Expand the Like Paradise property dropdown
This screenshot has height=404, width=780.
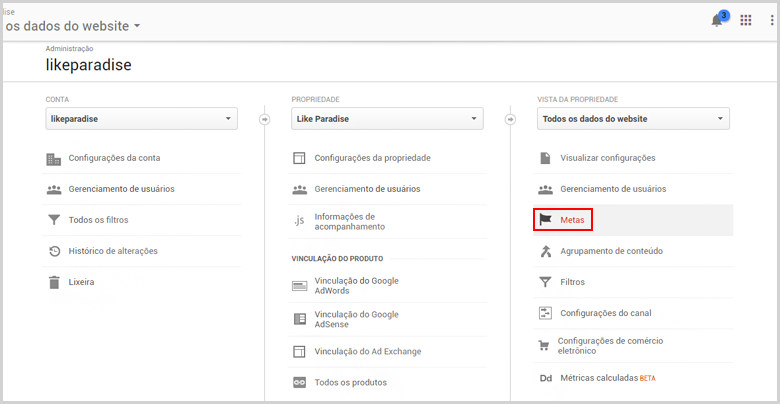(388, 119)
